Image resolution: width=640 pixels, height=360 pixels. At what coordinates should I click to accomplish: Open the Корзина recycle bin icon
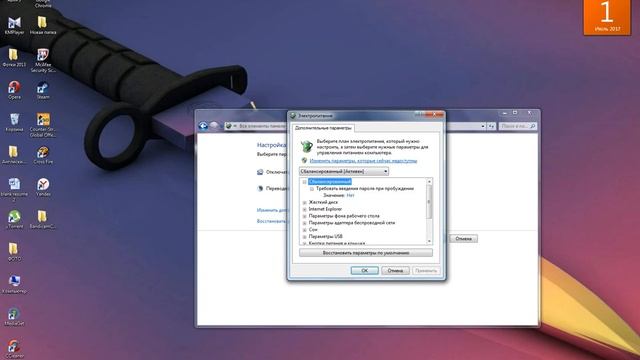point(14,123)
